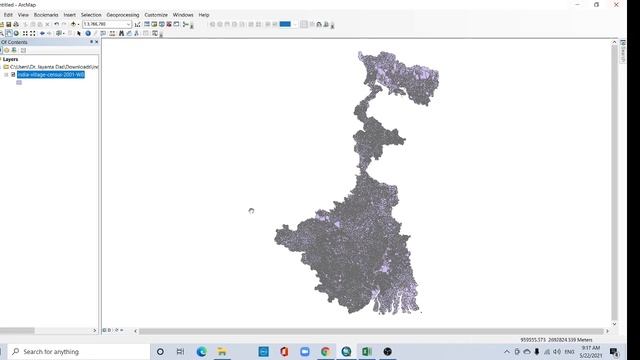Open Excel from the taskbar
Image resolution: width=640 pixels, height=360 pixels.
(x=367, y=351)
